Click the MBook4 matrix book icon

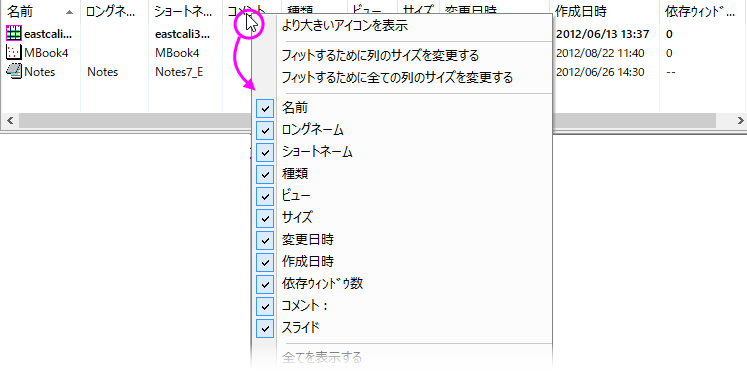pyautogui.click(x=14, y=52)
